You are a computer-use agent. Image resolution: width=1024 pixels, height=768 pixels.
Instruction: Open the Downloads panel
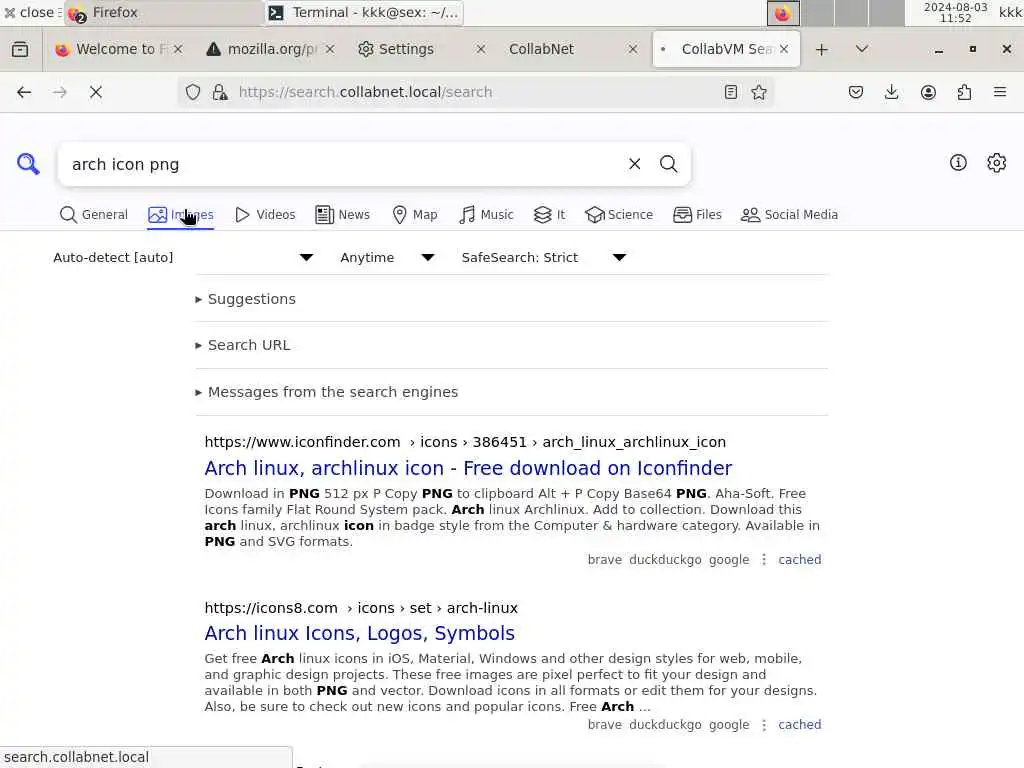[x=891, y=92]
